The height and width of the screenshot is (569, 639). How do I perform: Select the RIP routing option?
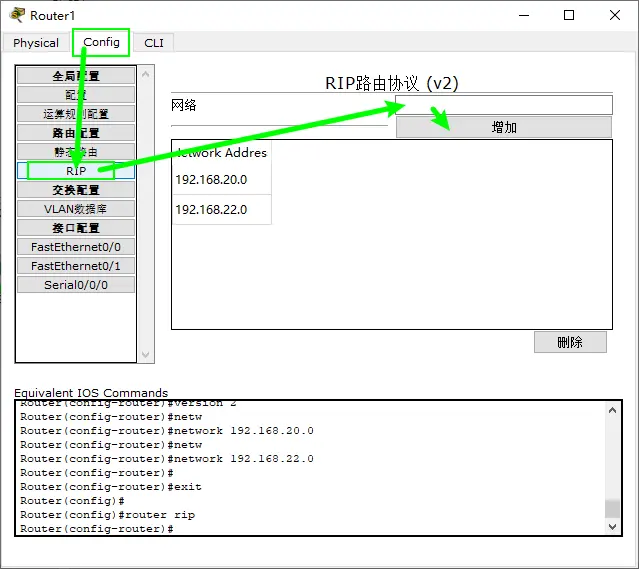(76, 171)
